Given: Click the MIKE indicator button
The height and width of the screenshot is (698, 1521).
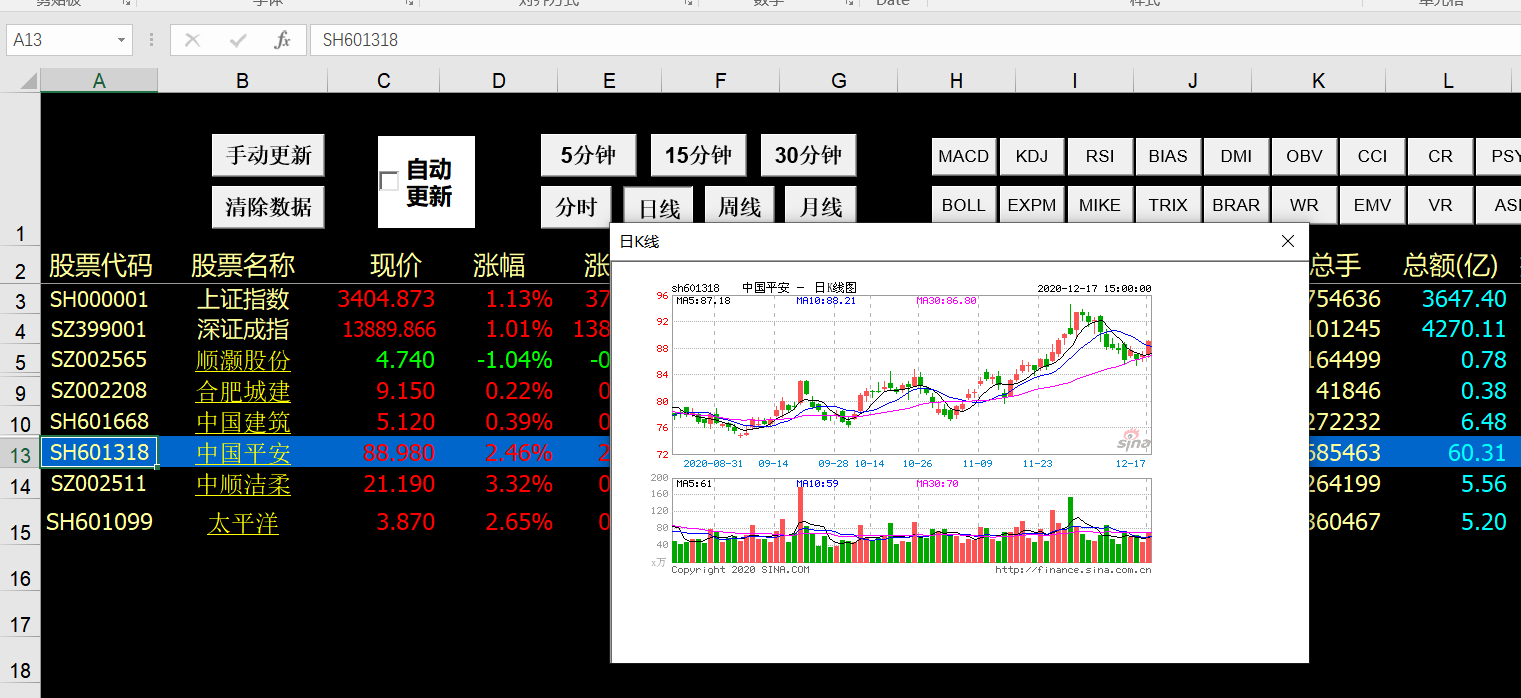Looking at the screenshot, I should pyautogui.click(x=1100, y=205).
